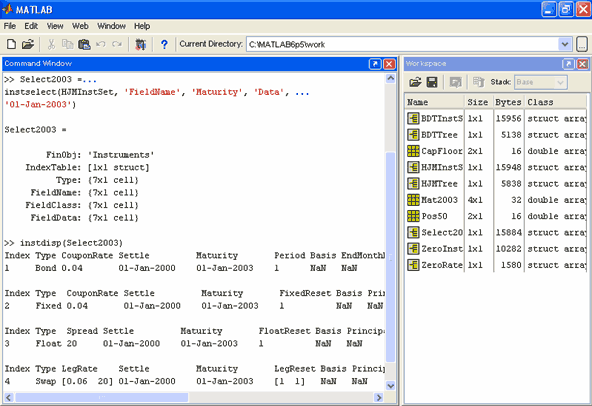Screen dimensions: 592x406
Task: Click the Copy toolbar icon
Action: (x=67, y=44)
